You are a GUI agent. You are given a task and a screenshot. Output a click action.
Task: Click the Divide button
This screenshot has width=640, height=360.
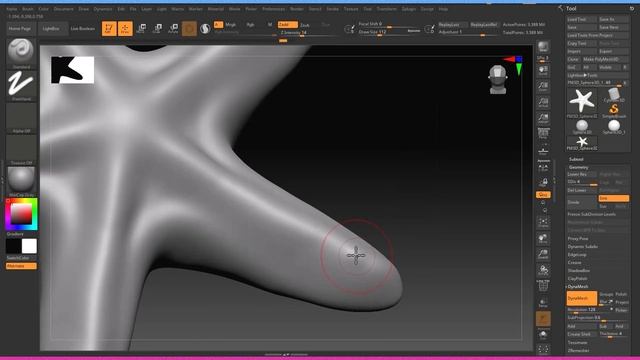point(582,202)
